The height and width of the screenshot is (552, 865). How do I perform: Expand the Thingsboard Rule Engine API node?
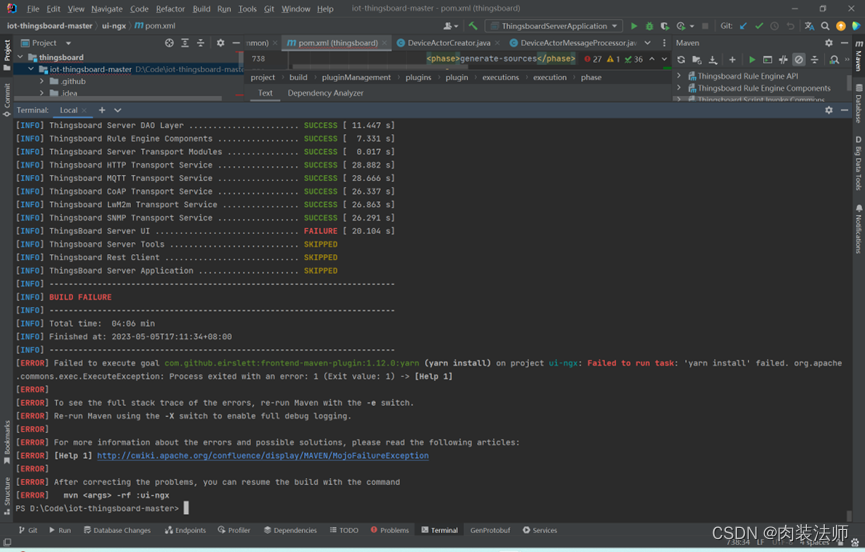point(679,76)
